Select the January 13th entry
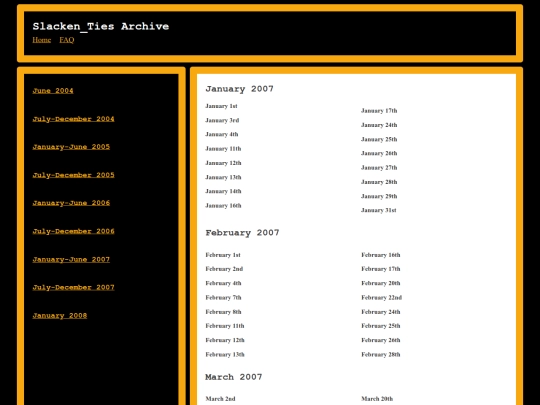540x405 pixels. pos(223,177)
